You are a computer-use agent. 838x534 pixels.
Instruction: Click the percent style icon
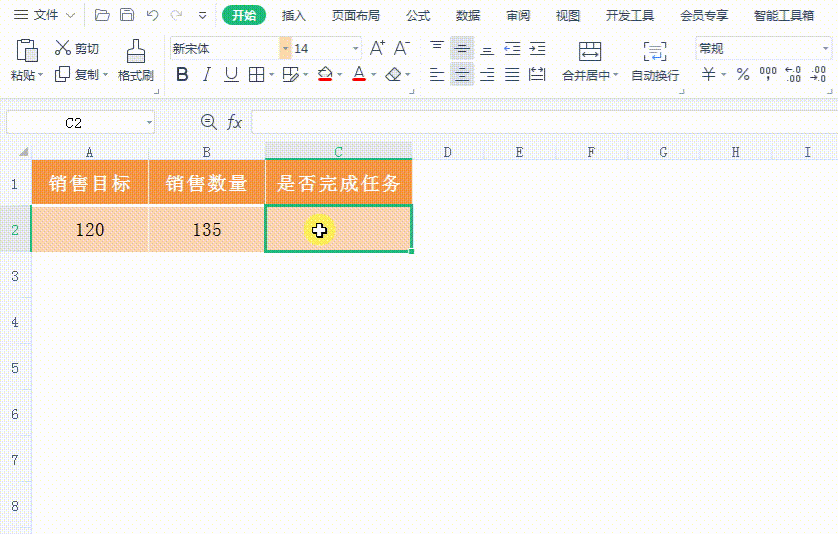pos(742,74)
